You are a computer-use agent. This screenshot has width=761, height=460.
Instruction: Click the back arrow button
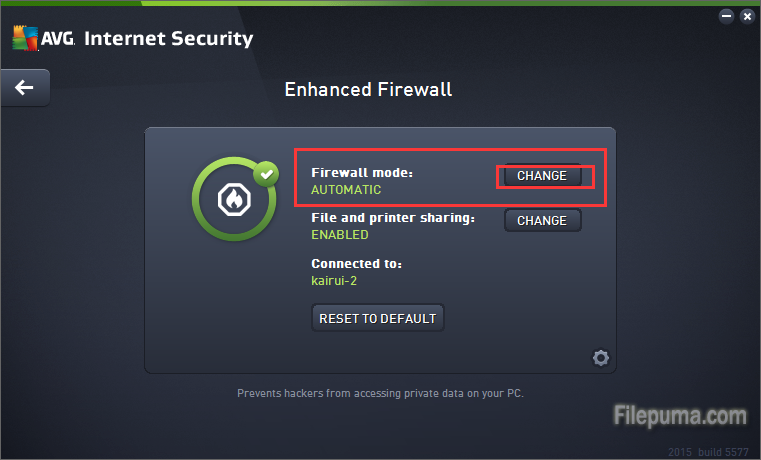(x=24, y=88)
